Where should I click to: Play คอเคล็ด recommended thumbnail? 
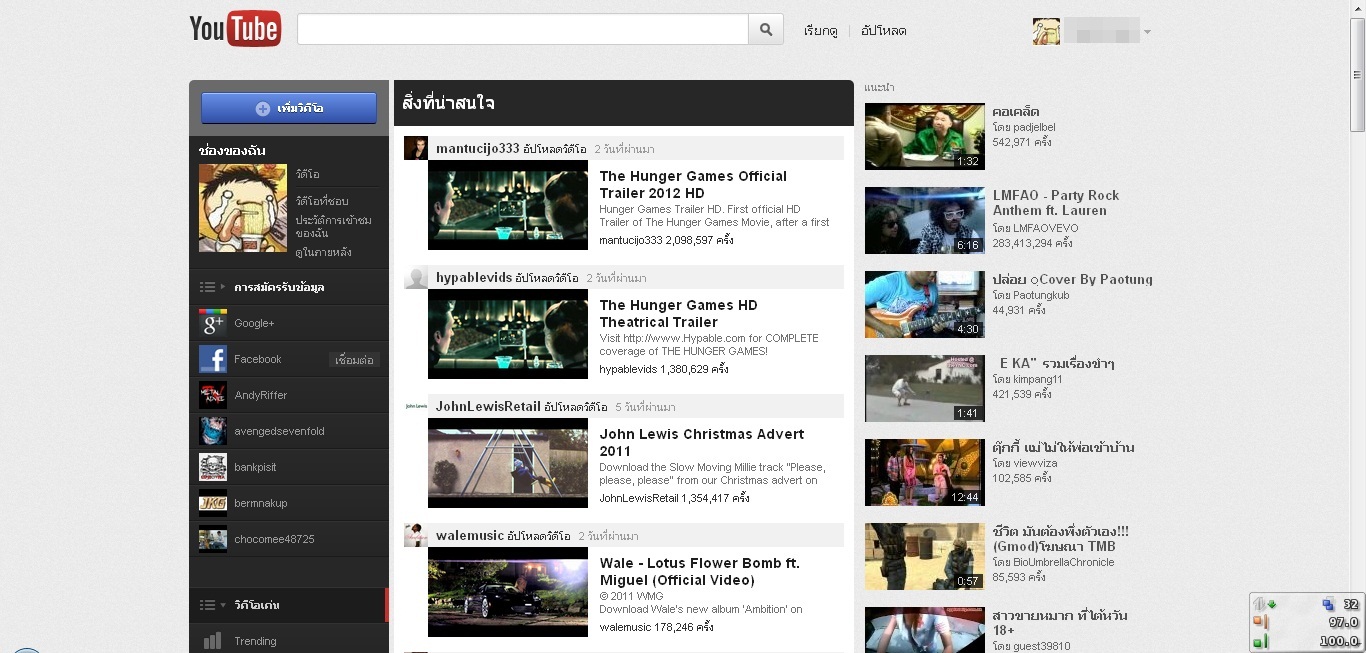coord(925,137)
